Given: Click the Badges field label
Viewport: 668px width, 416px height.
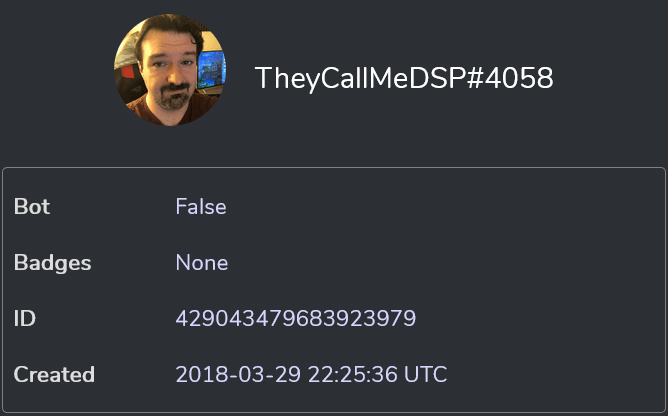Looking at the screenshot, I should pos(52,263).
